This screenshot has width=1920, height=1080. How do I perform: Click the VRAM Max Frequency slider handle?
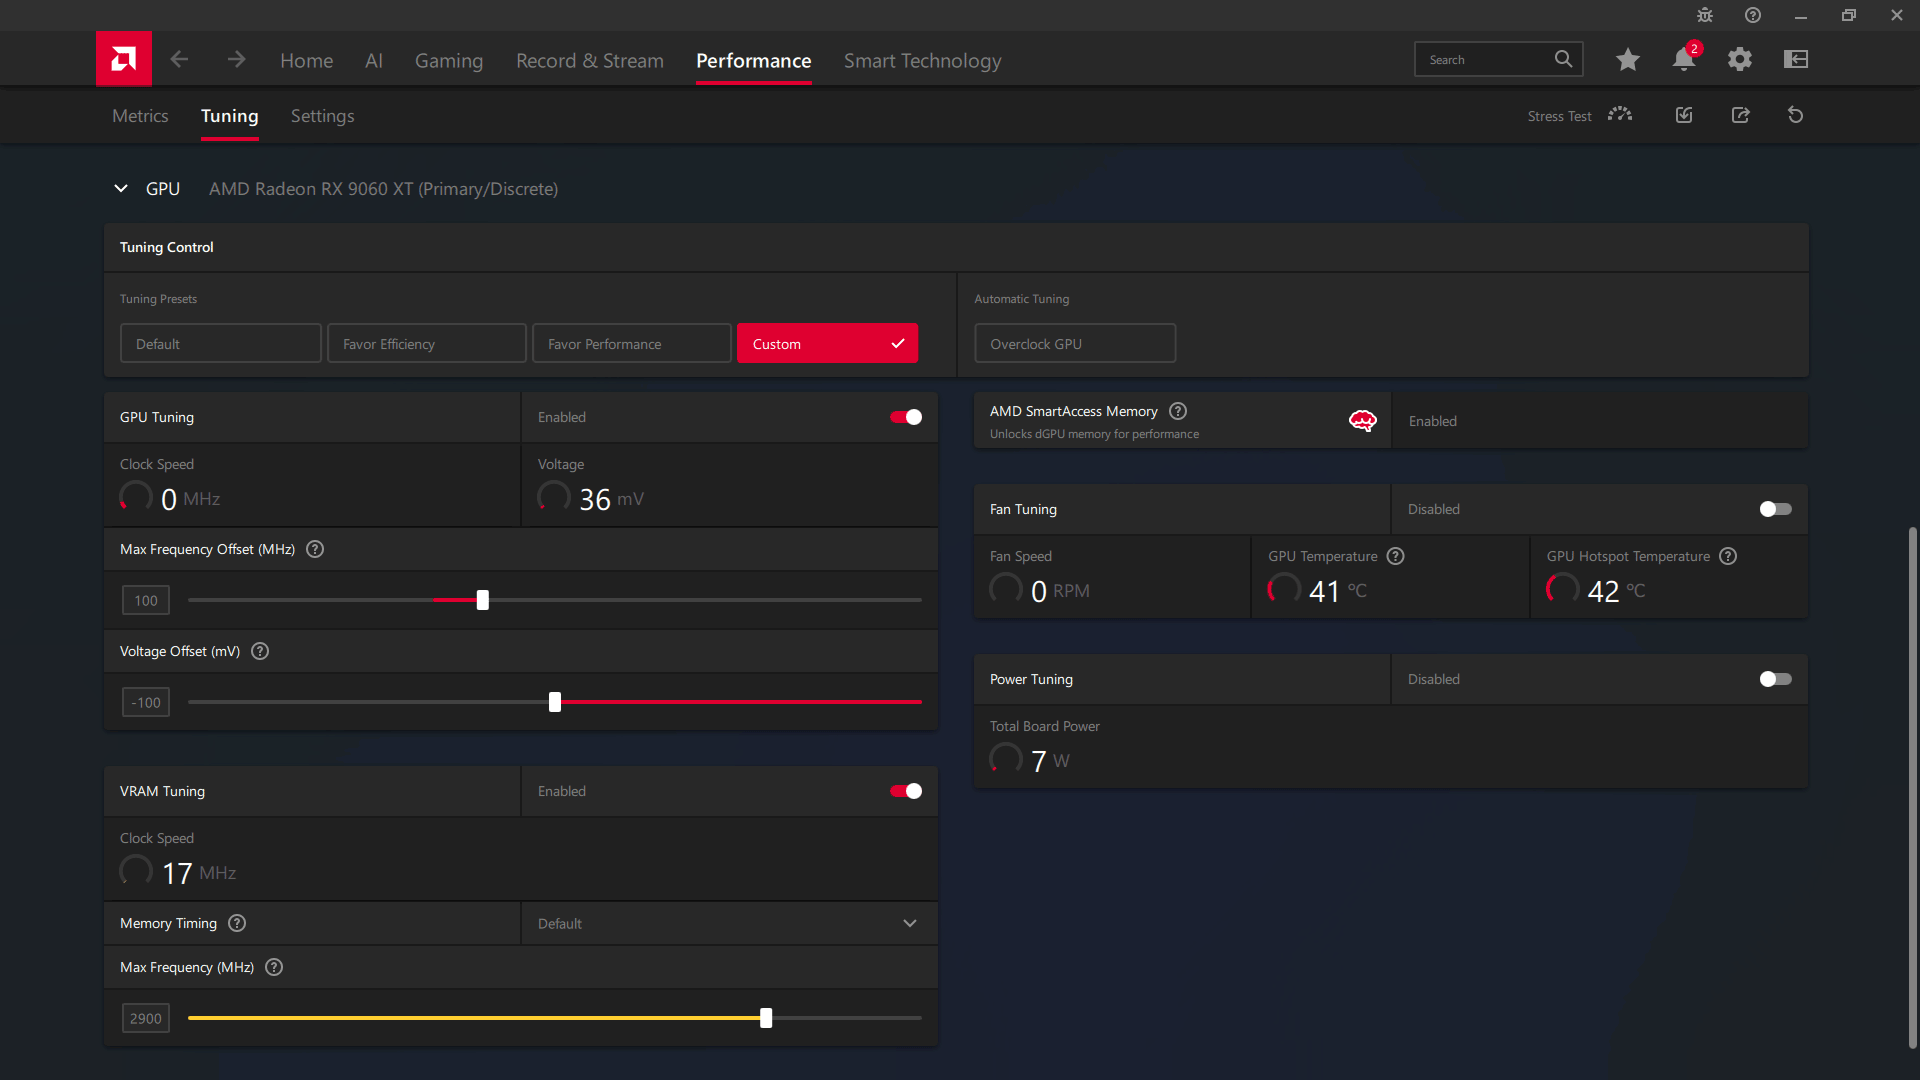pos(766,1018)
